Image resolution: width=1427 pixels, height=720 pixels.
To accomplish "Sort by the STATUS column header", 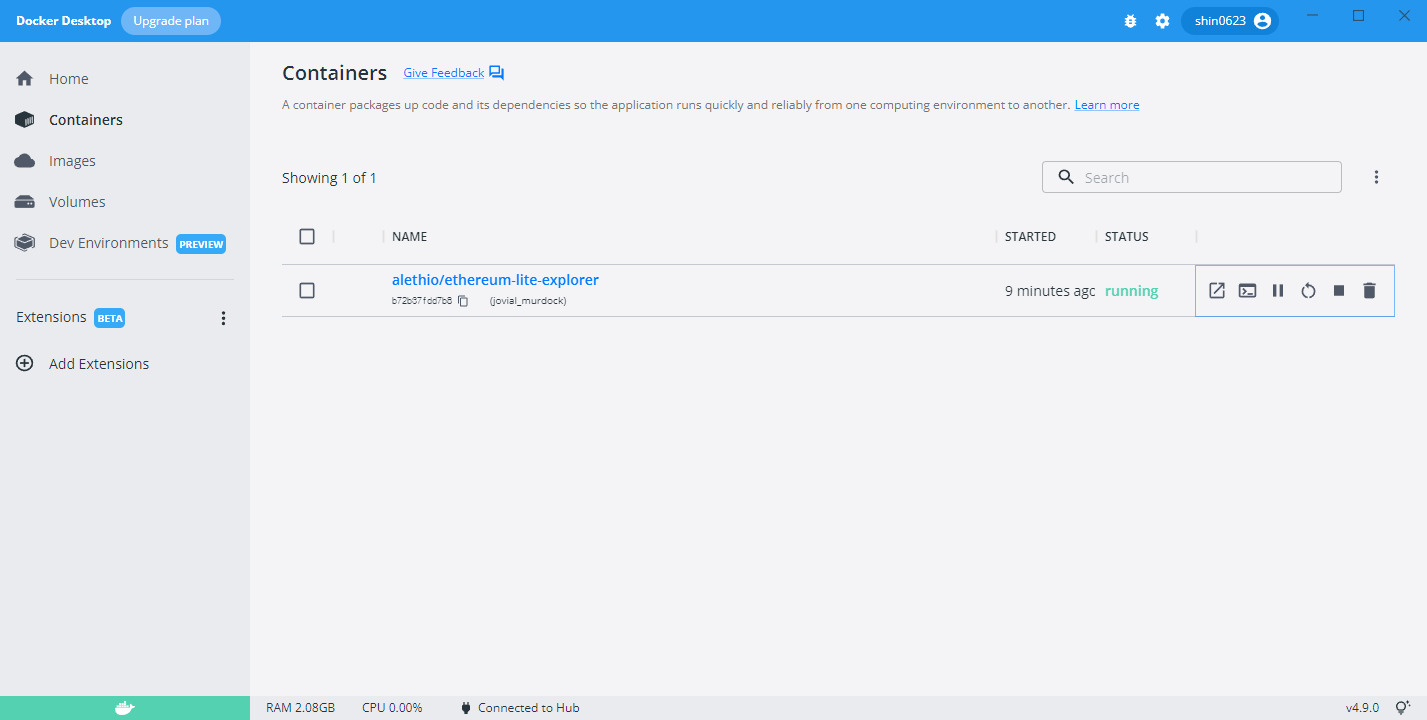I will point(1127,237).
